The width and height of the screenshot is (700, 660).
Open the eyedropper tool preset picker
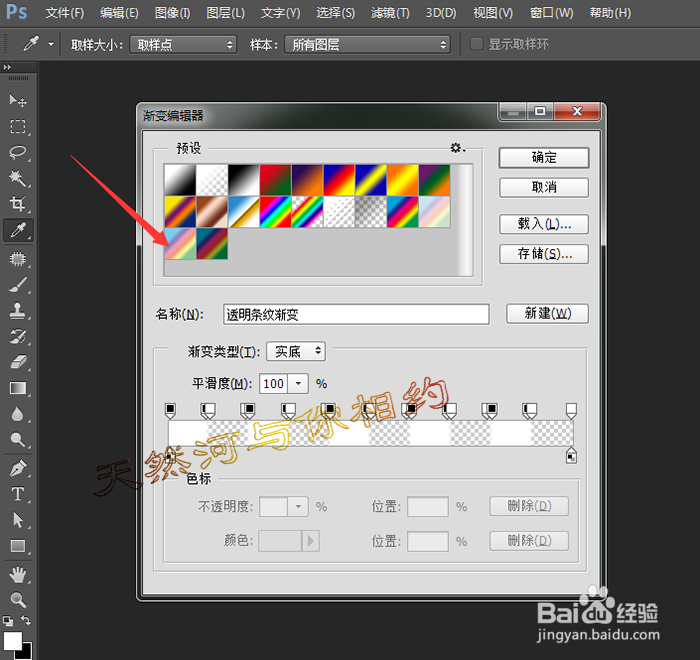coord(50,44)
